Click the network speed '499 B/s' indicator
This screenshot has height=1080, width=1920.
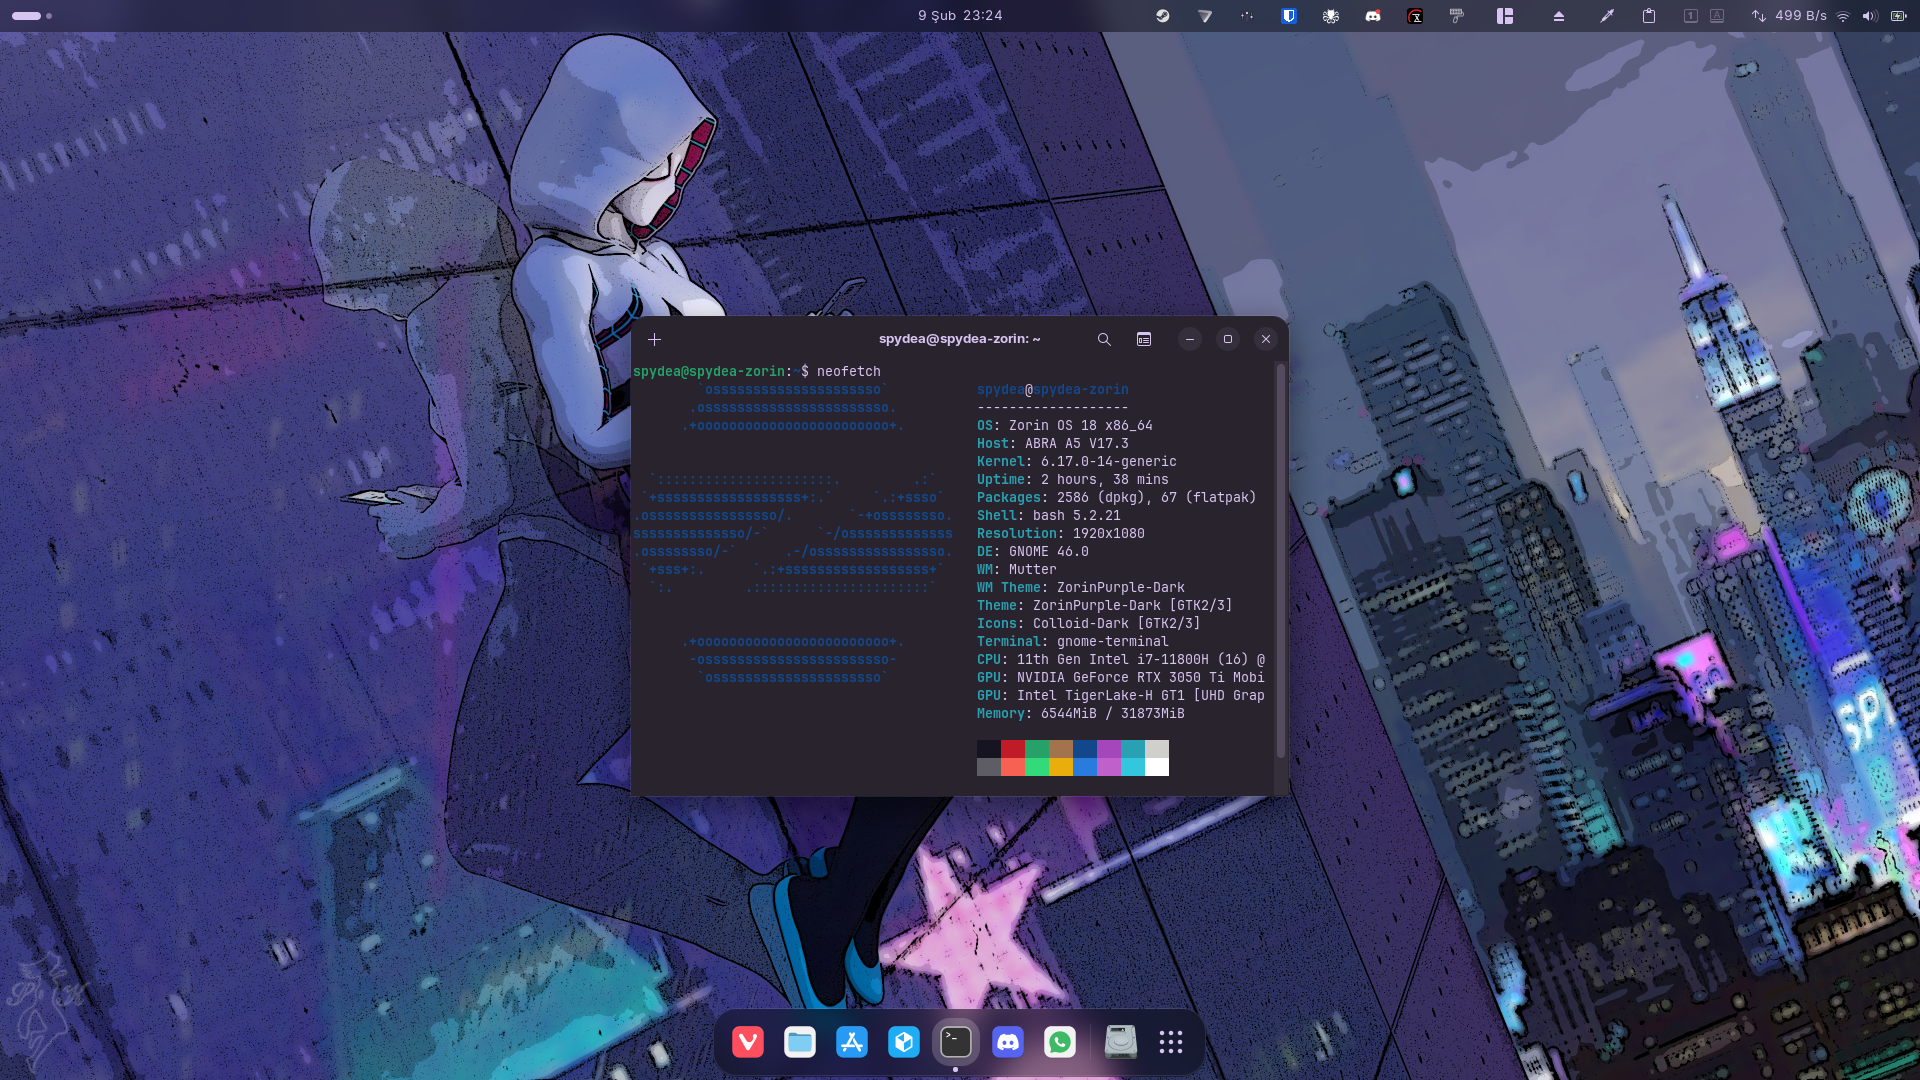coord(1789,16)
